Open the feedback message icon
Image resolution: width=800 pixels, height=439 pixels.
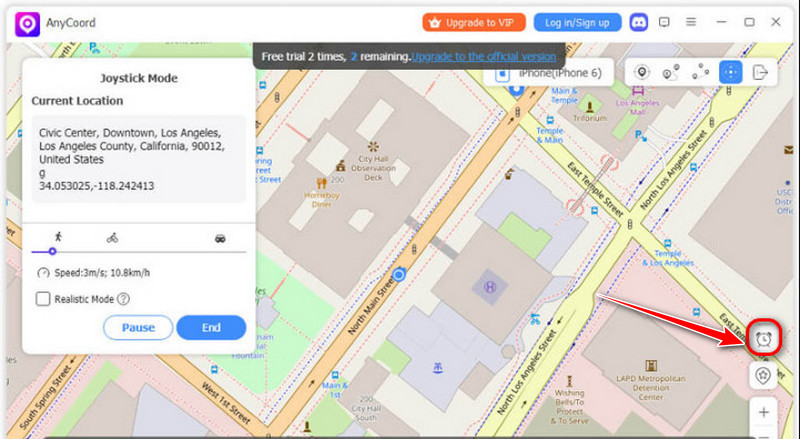(x=664, y=22)
